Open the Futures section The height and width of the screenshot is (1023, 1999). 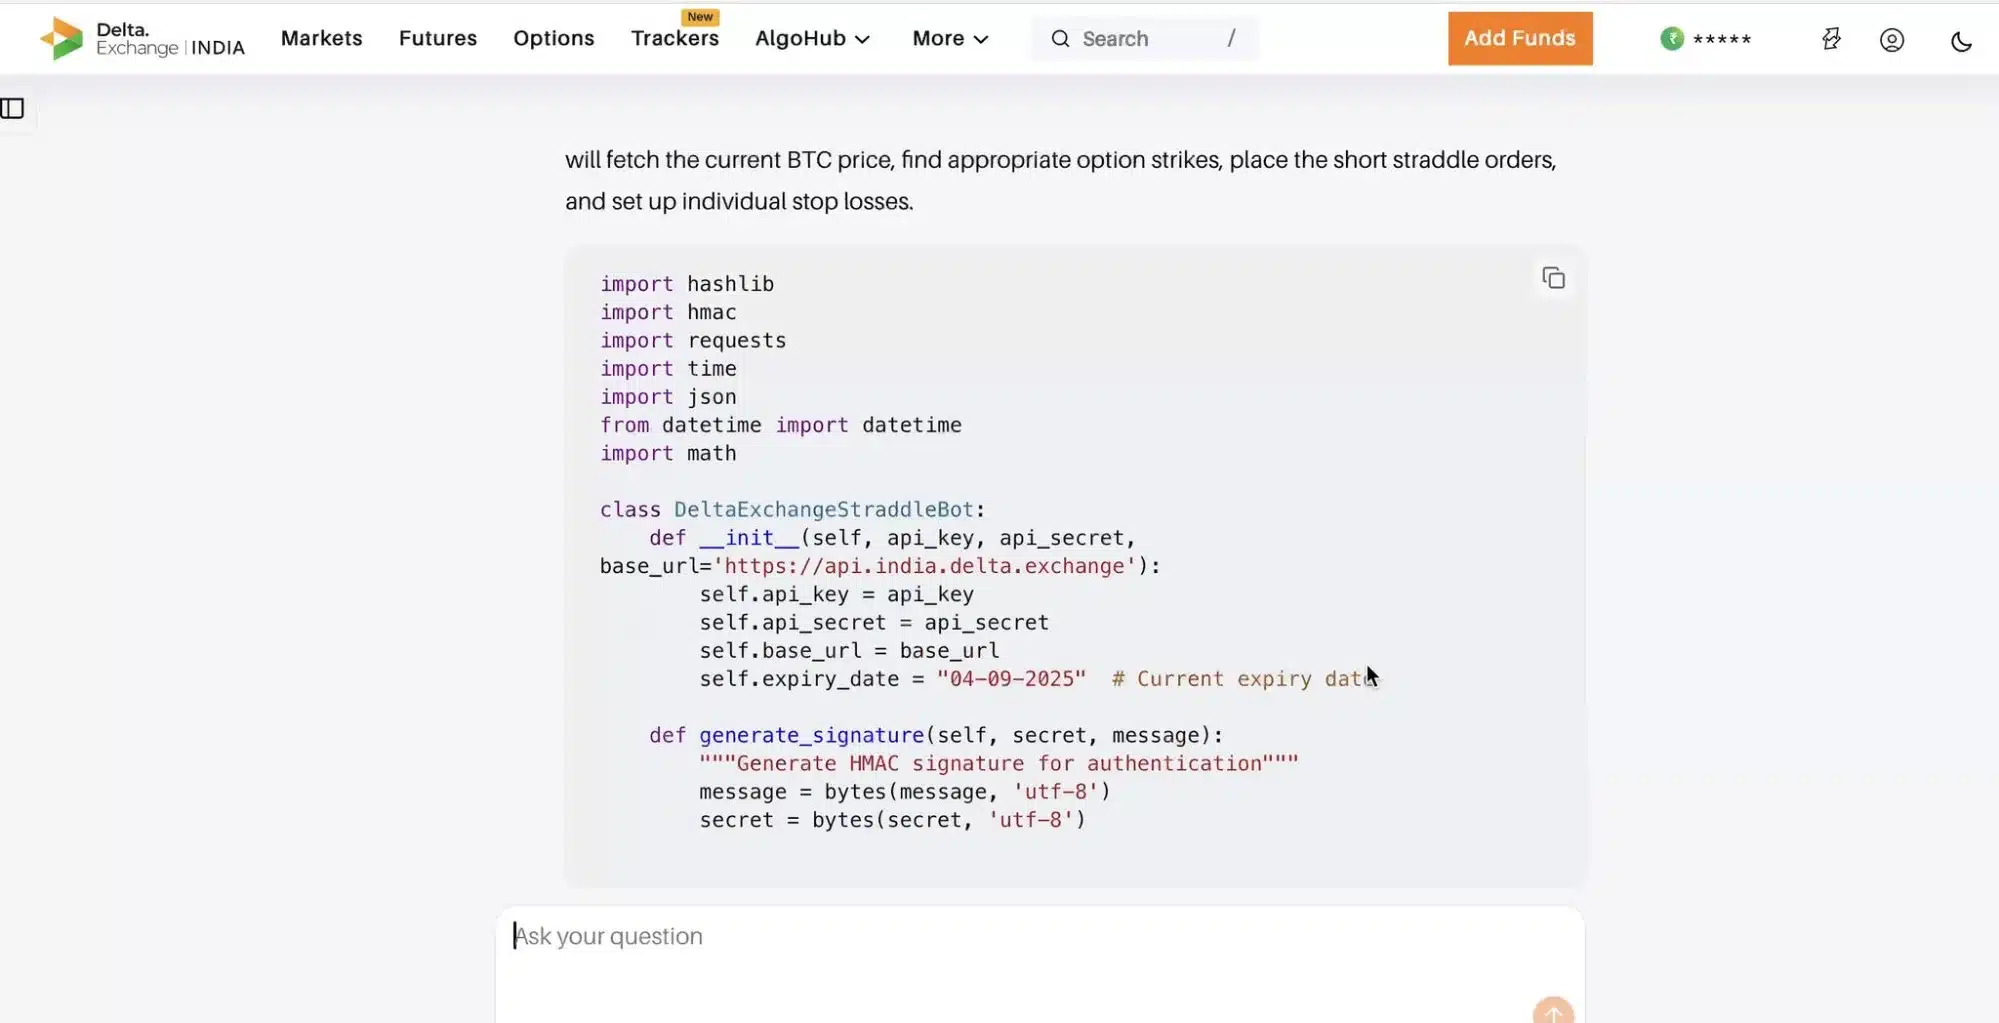coord(437,38)
